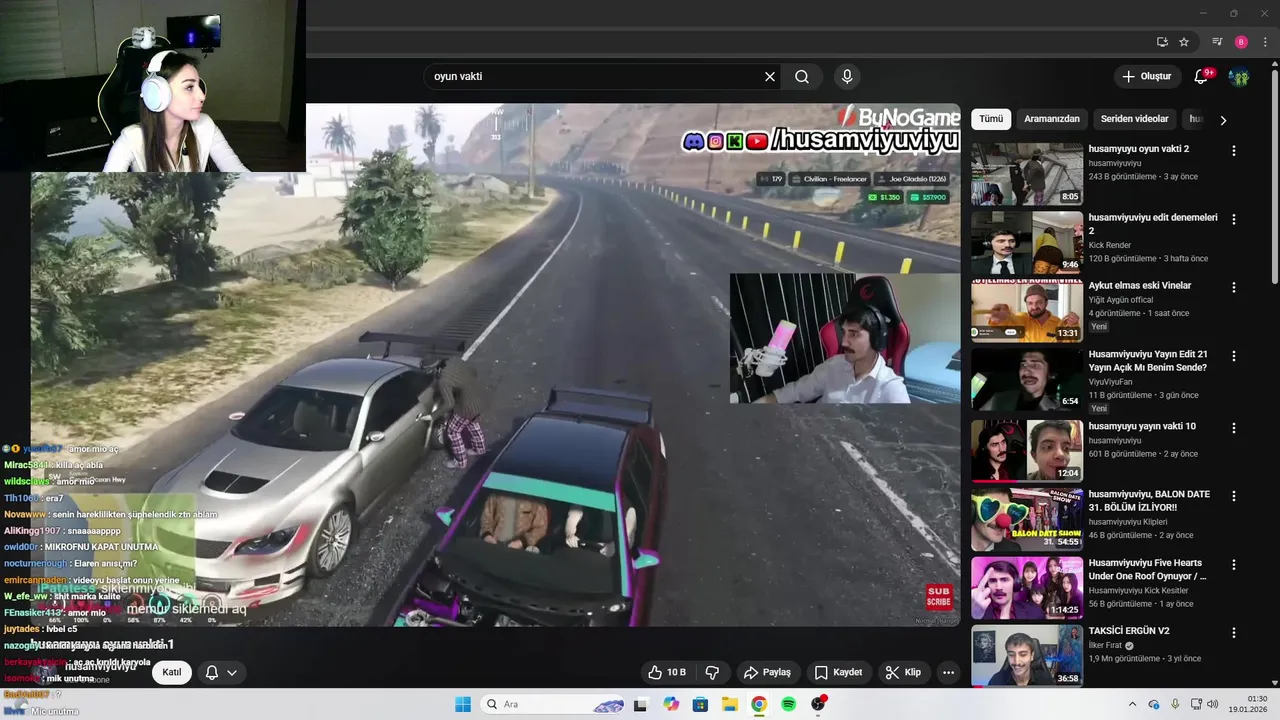Like the video with thumbs up
Image resolution: width=1280 pixels, height=720 pixels.
(666, 672)
